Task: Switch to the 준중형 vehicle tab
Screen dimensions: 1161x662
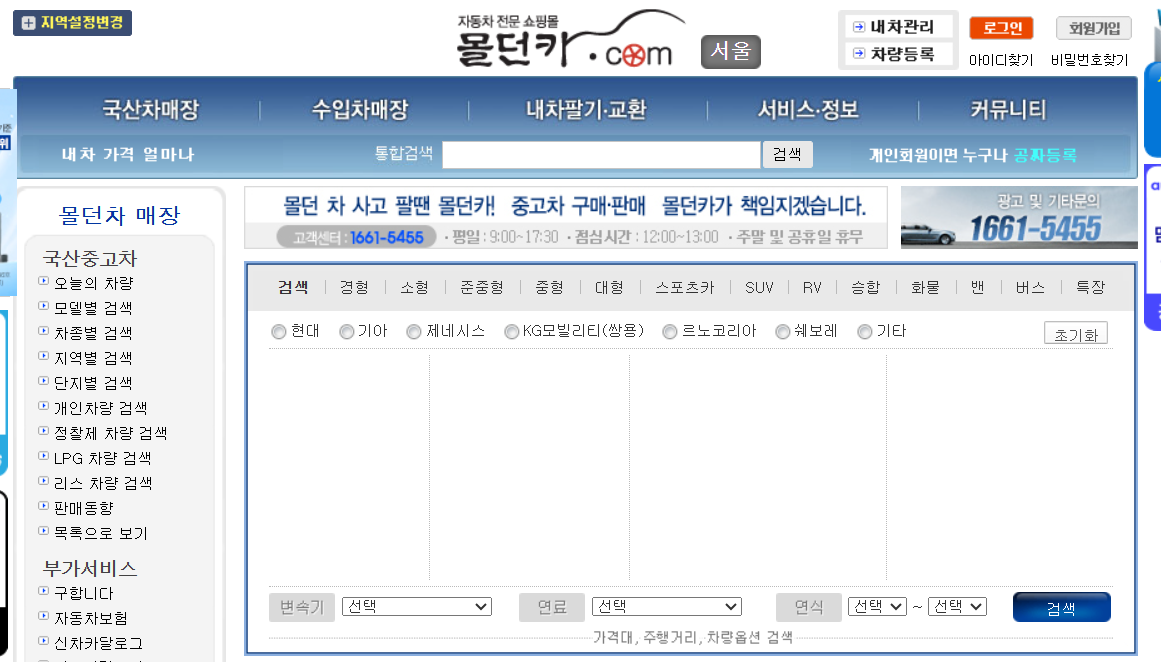Action: tap(482, 287)
